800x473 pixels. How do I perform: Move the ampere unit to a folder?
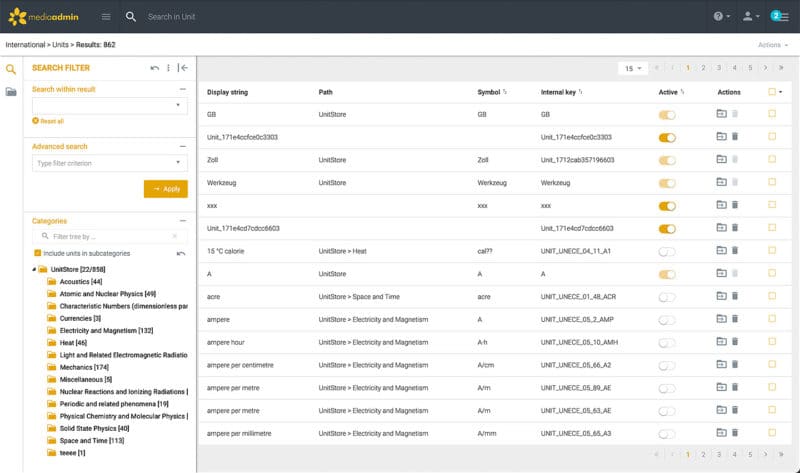[721, 319]
